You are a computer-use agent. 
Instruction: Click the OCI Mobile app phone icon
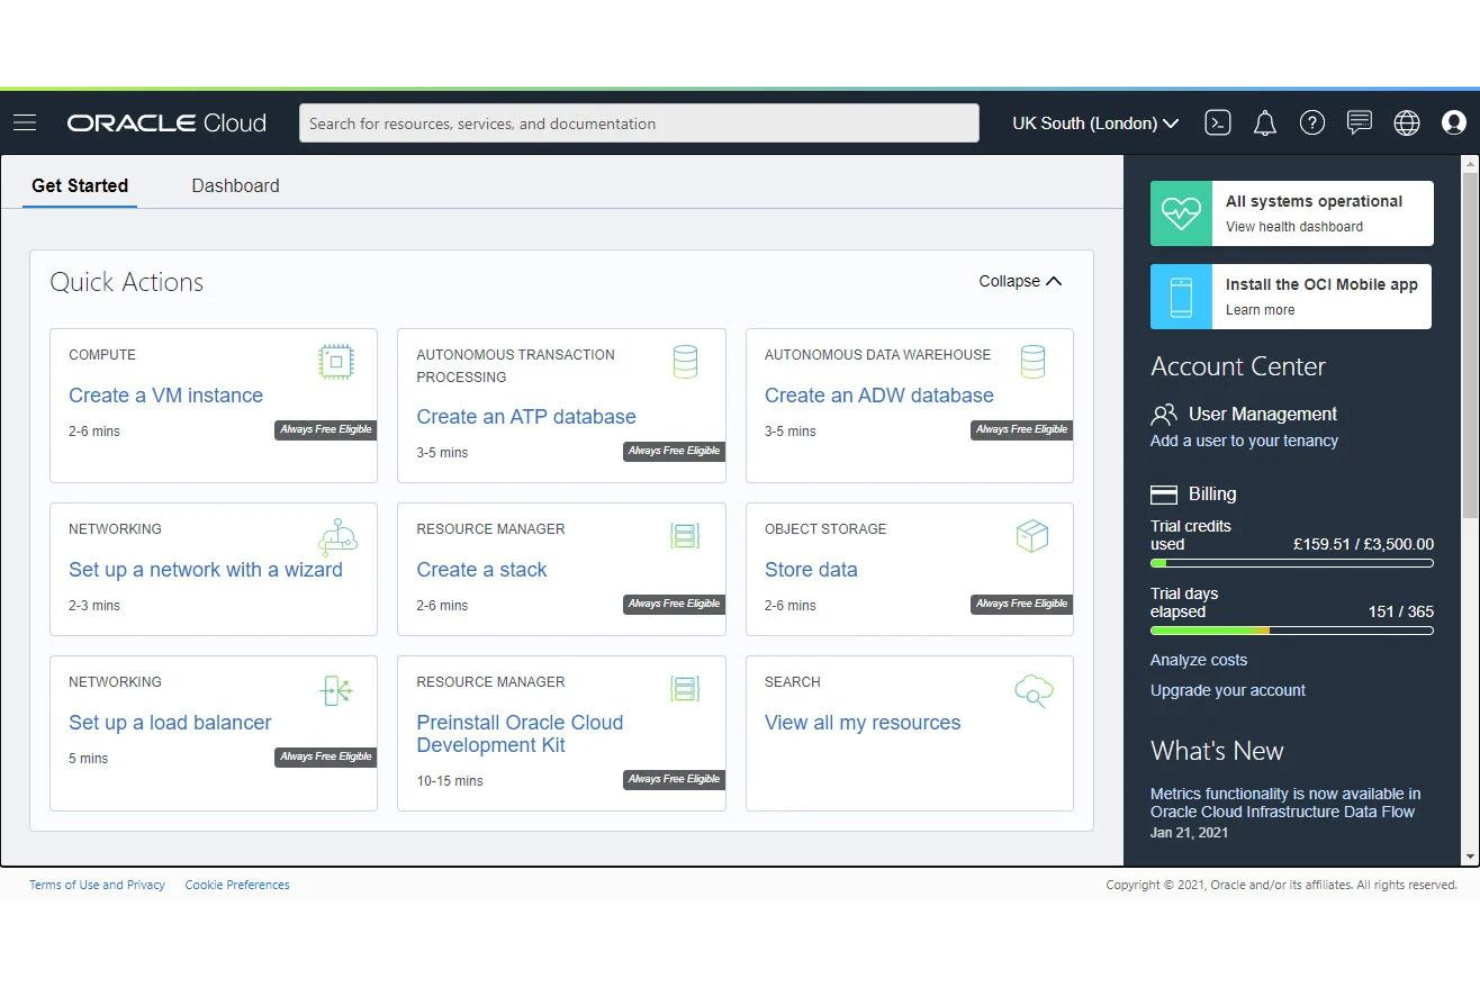tap(1181, 296)
